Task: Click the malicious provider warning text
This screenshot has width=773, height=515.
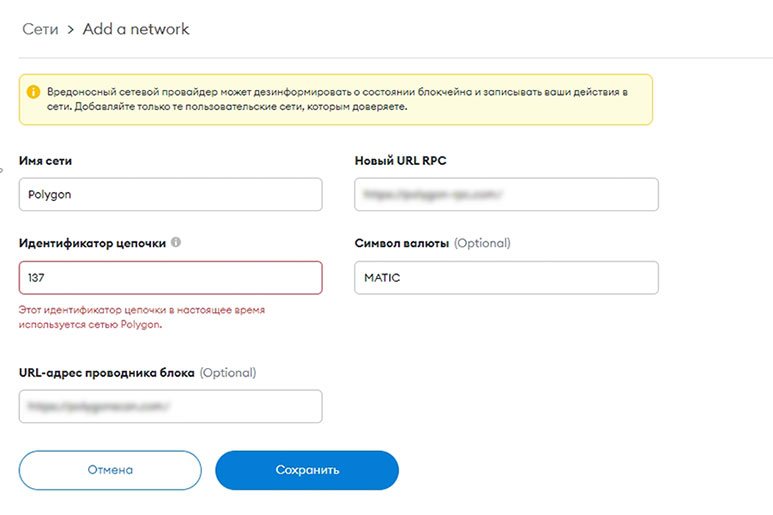Action: pyautogui.click(x=337, y=99)
